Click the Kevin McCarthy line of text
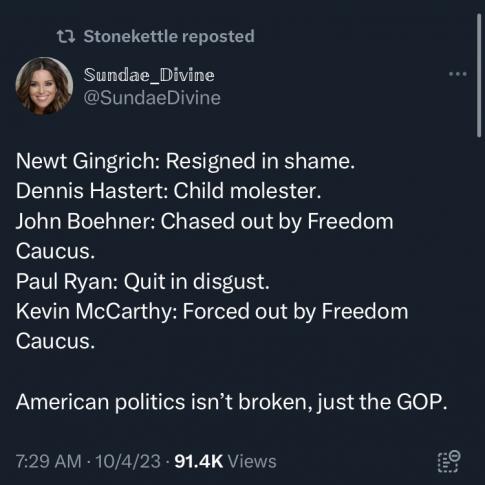Screen dimensions: 485x485 (212, 326)
